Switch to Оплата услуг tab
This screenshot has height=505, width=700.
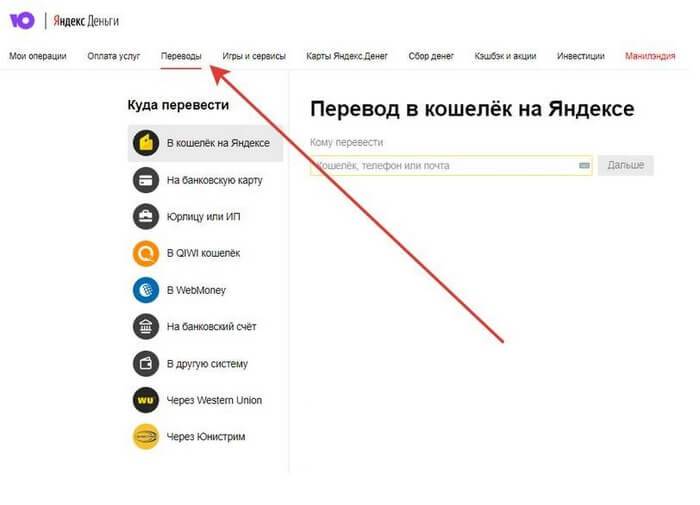point(114,56)
